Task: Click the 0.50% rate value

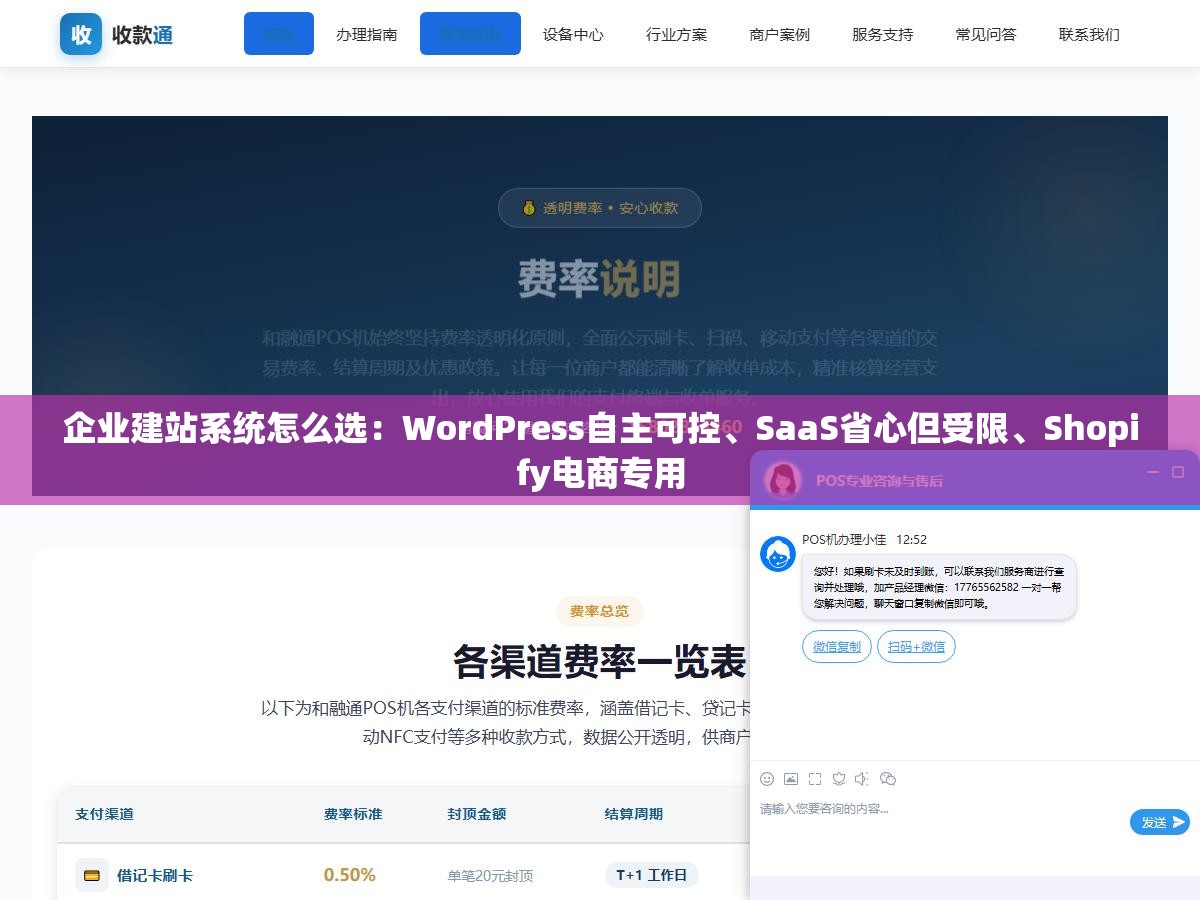Action: click(350, 875)
